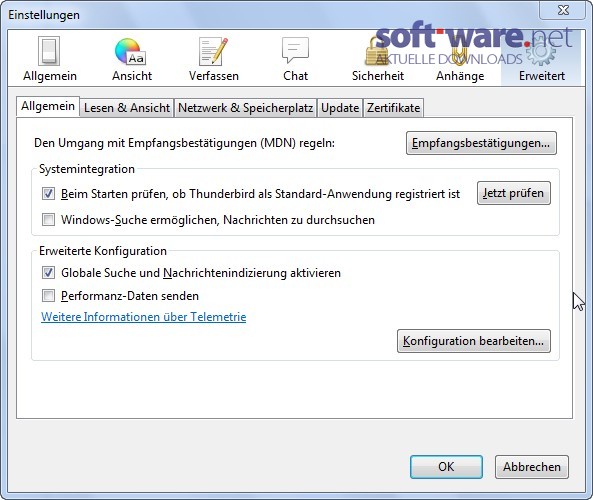The image size is (593, 500).
Task: Click the Jetzt prüfen button
Action: pyautogui.click(x=514, y=193)
